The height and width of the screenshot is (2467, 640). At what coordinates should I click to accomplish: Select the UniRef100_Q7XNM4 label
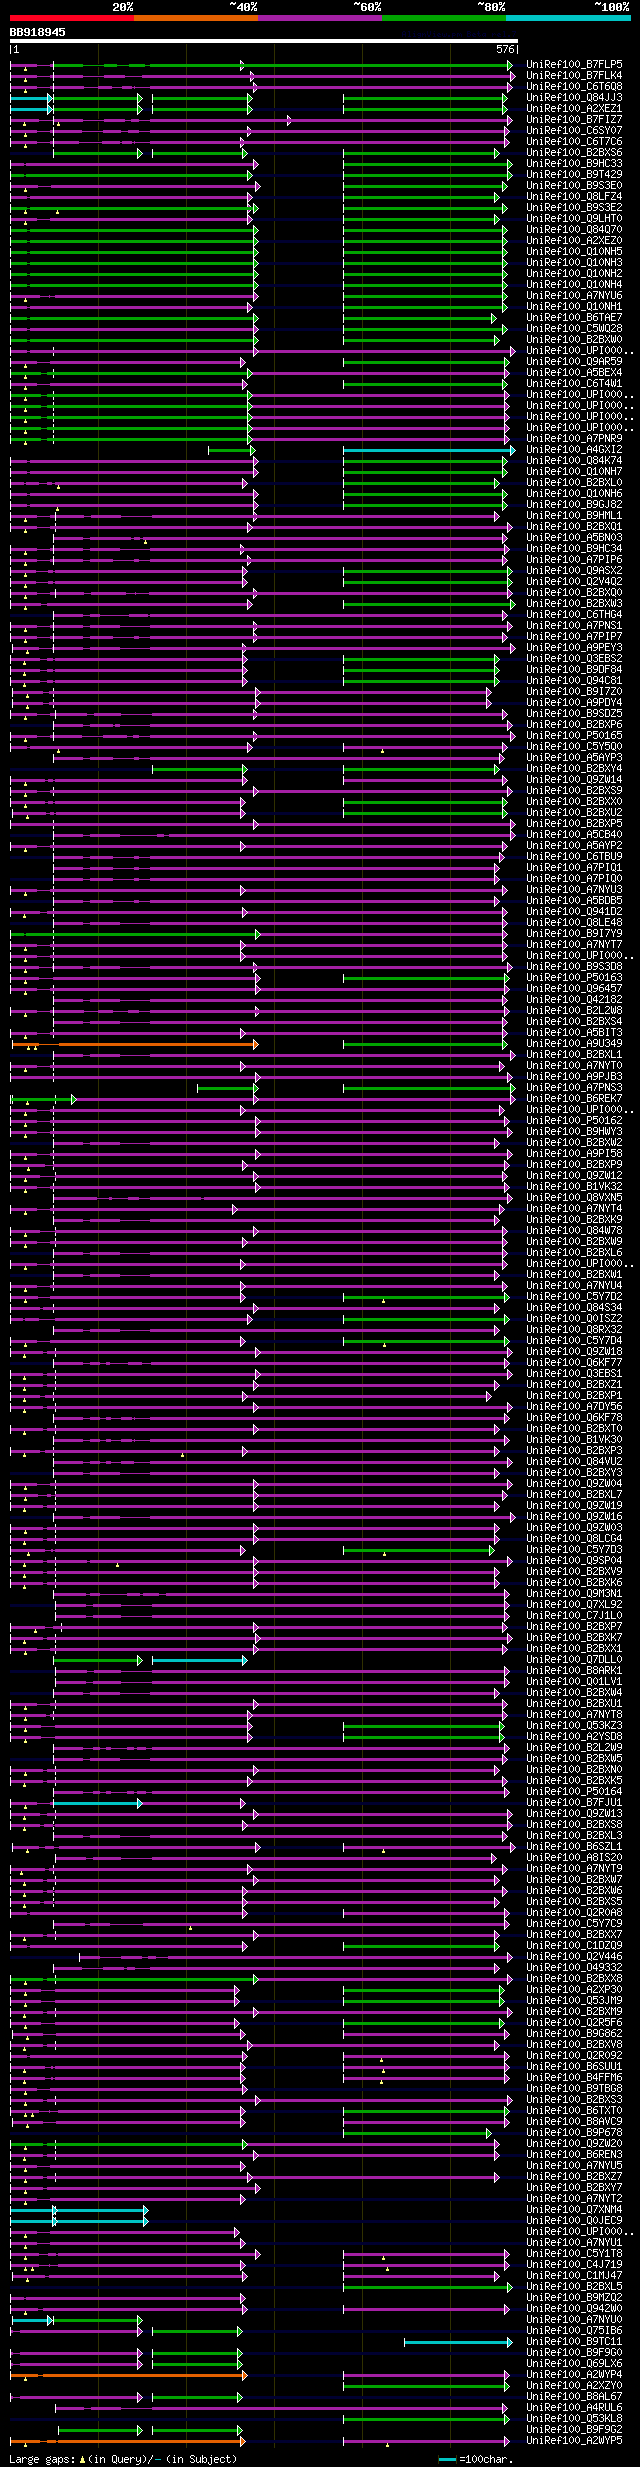[x=574, y=2209]
